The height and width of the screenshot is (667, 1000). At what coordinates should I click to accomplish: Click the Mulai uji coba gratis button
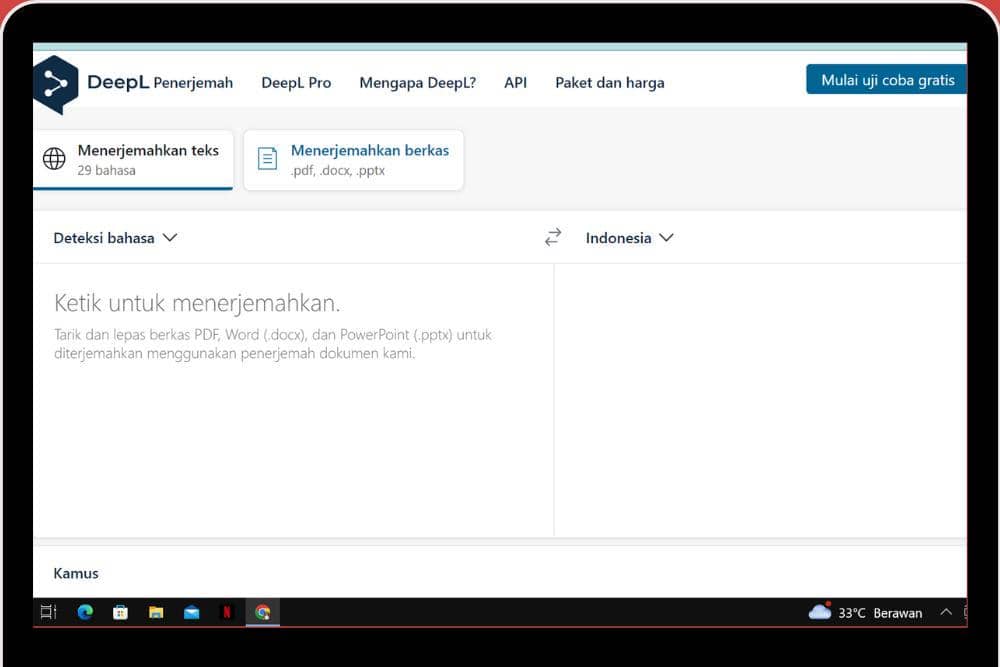pos(887,80)
